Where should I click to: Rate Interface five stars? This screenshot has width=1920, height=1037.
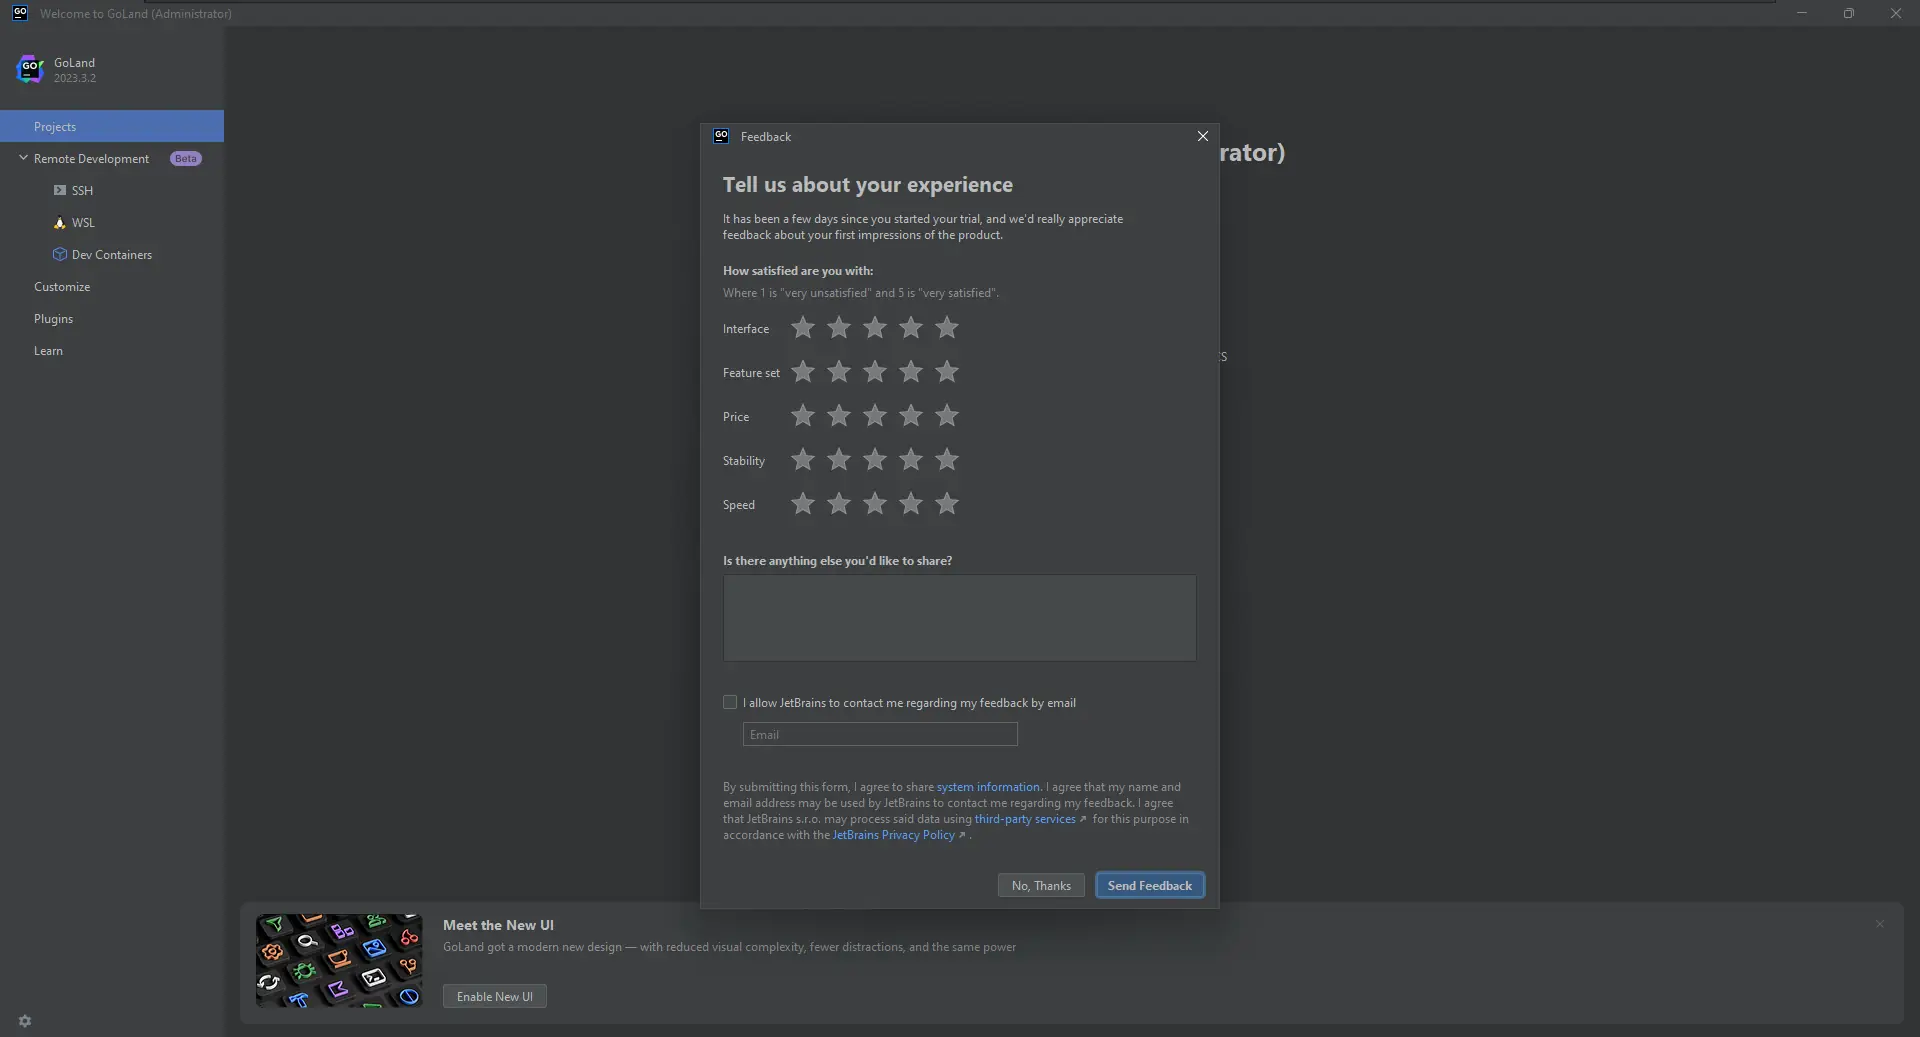click(x=947, y=328)
